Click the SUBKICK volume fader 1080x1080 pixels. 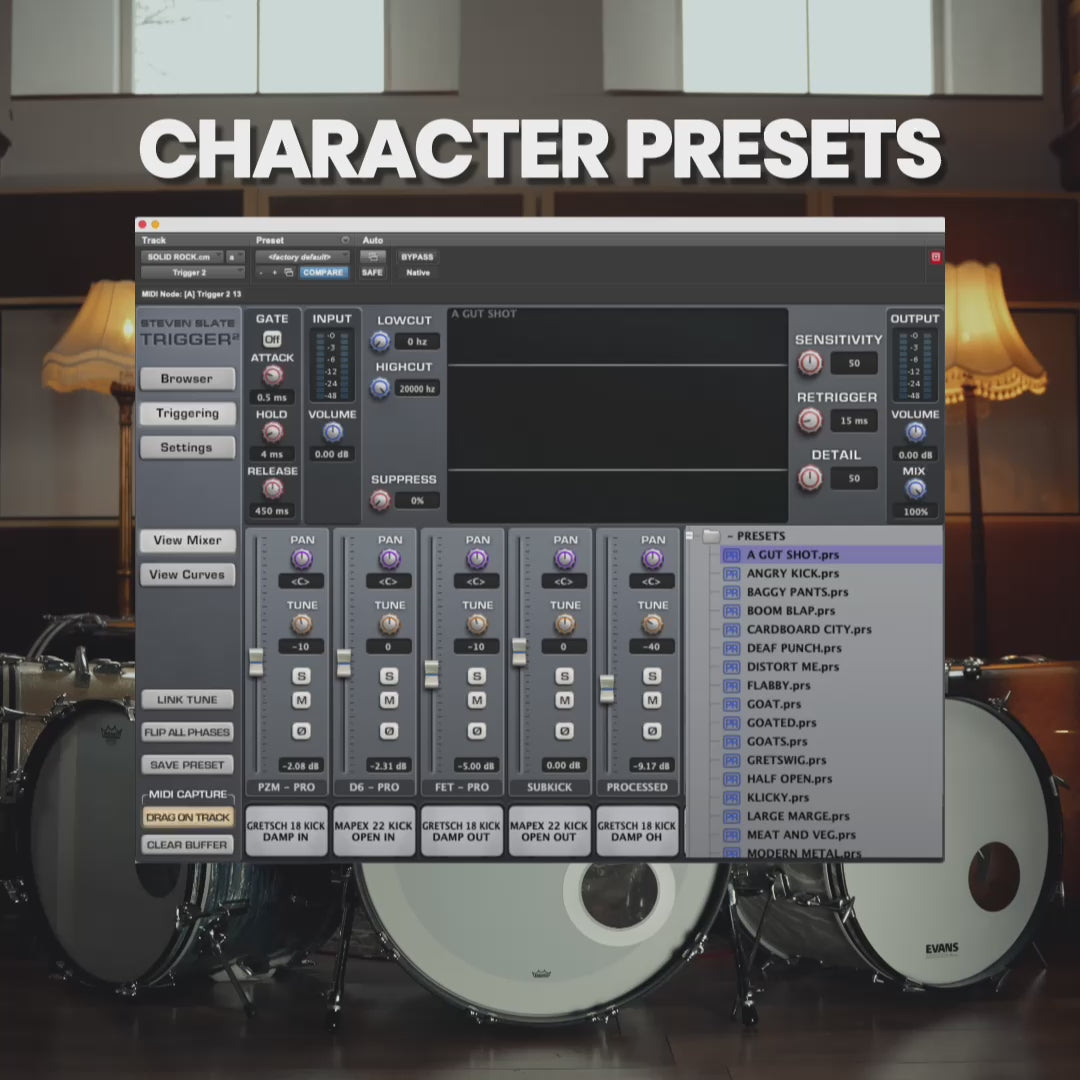(519, 652)
